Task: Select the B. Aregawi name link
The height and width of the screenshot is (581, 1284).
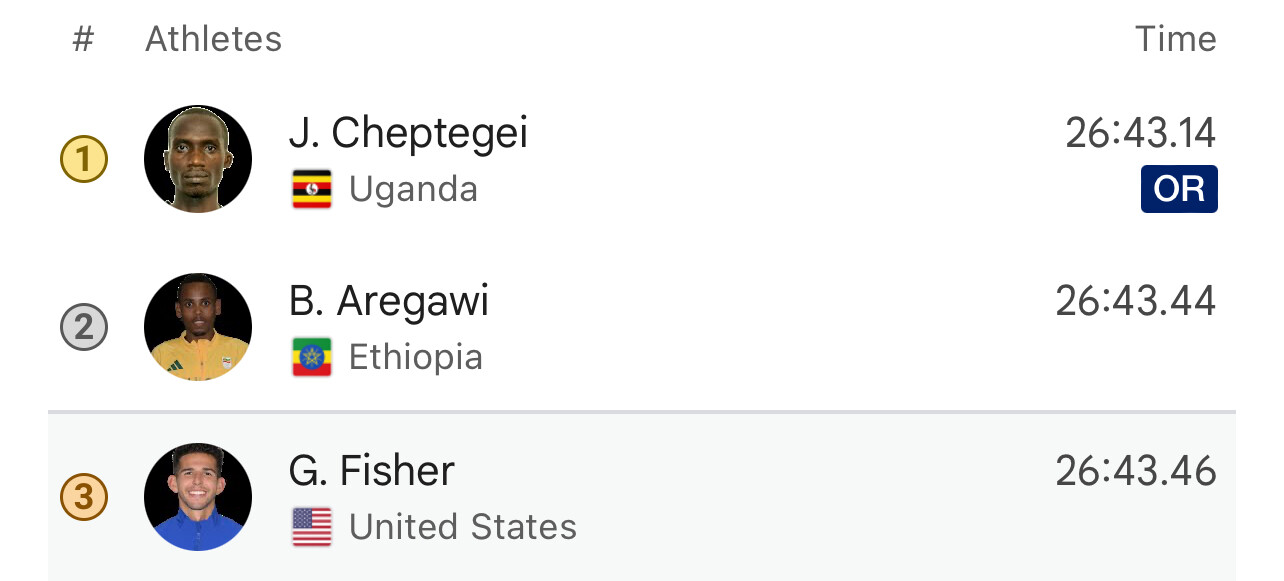Action: point(389,301)
